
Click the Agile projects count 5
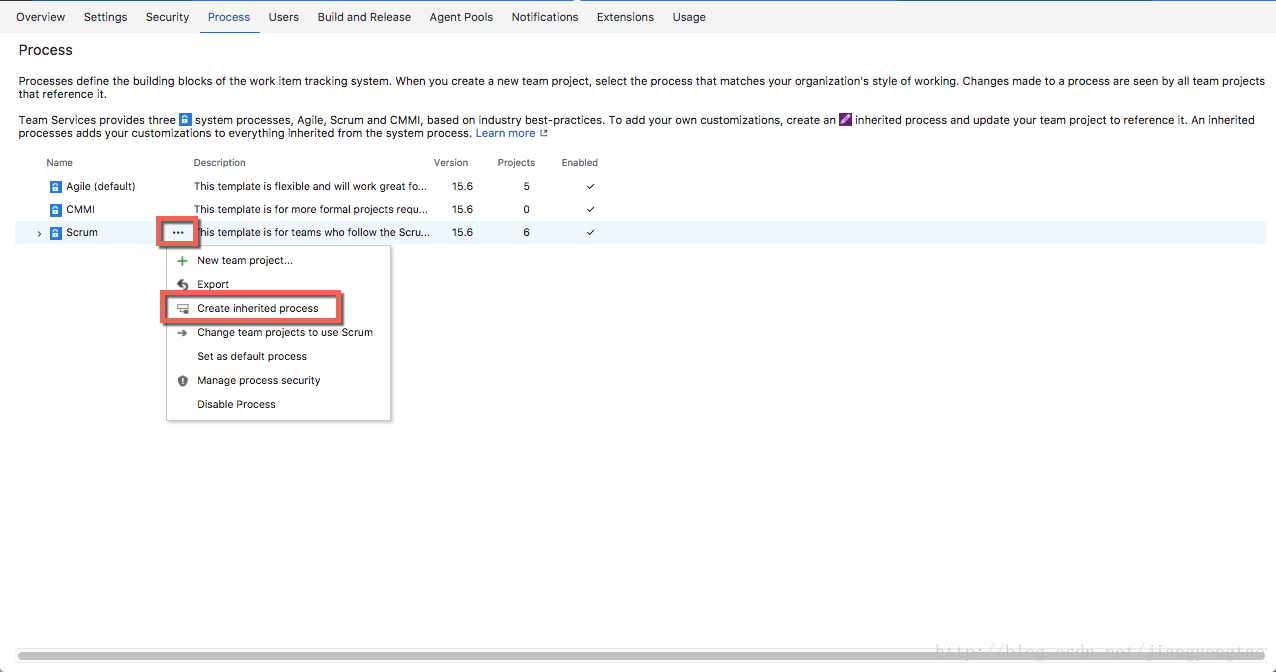(526, 186)
